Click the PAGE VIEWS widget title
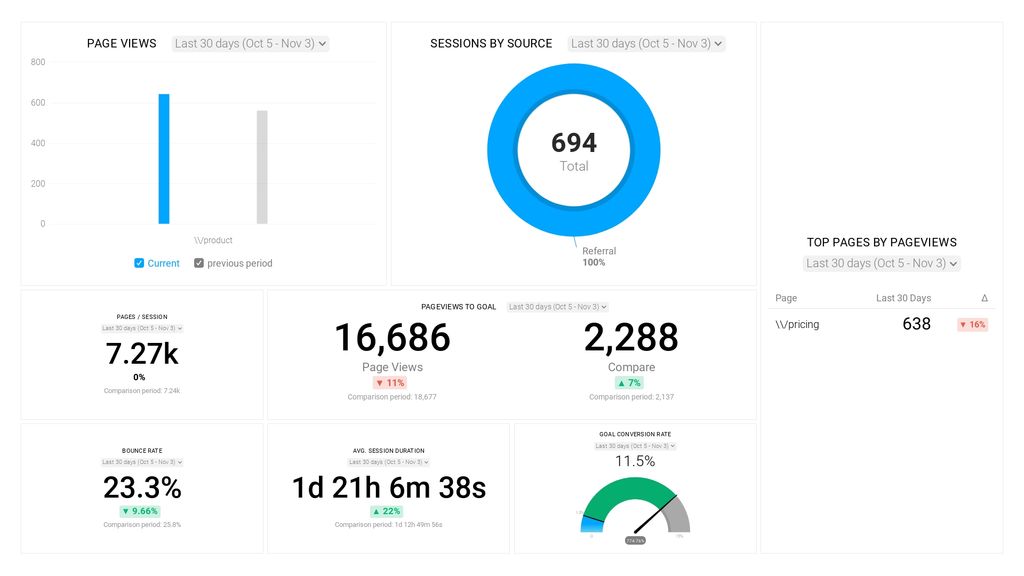The height and width of the screenshot is (576, 1024). [121, 44]
